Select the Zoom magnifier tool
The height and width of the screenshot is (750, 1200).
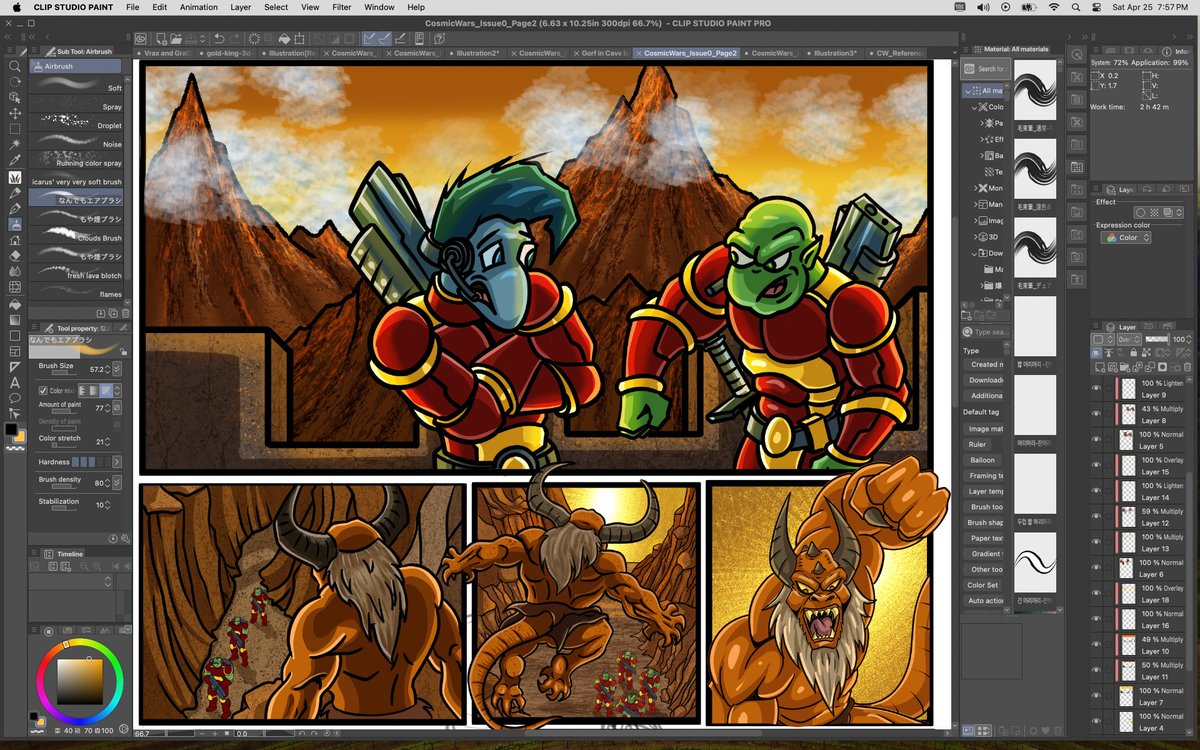[14, 66]
